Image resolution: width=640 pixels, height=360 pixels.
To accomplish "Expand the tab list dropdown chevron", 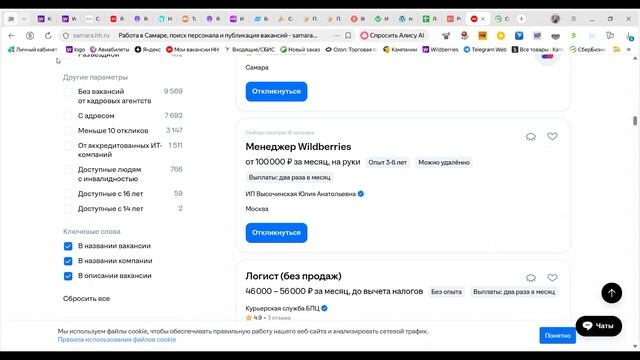I will (24, 19).
